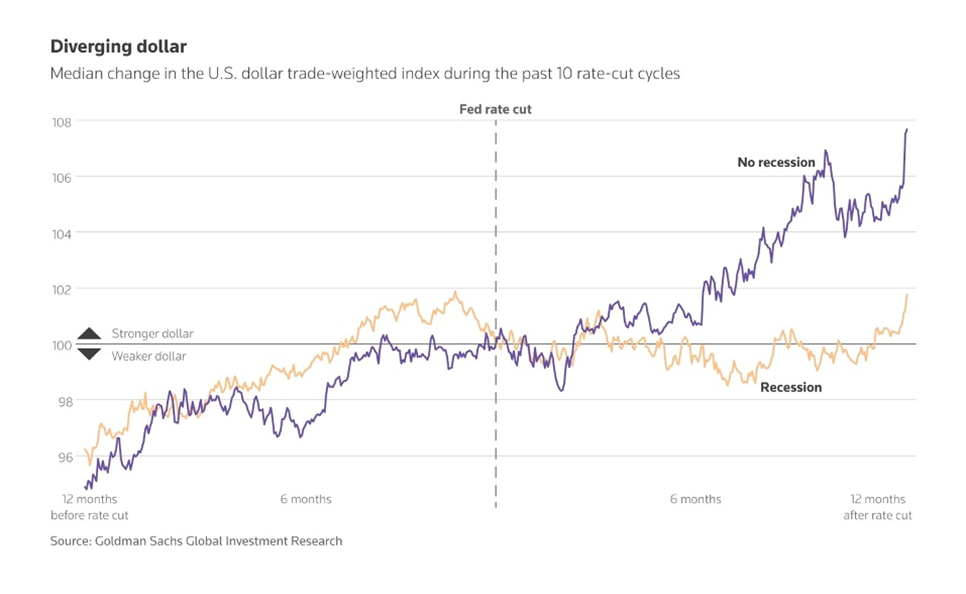Click the "Weaker dollar" text
This screenshot has height=594, width=966.
click(148, 356)
